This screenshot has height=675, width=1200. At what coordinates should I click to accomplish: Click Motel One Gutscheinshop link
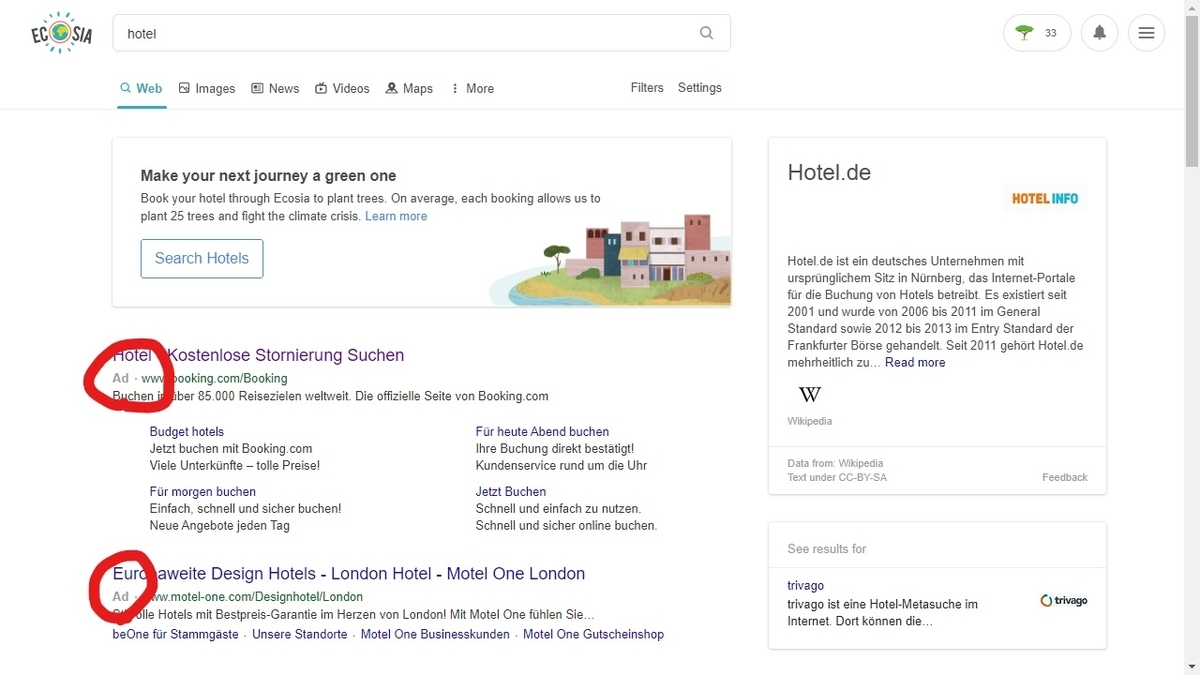click(593, 635)
